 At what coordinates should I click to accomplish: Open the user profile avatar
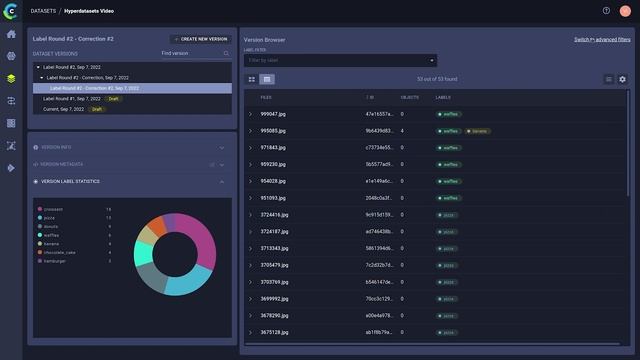[625, 11]
